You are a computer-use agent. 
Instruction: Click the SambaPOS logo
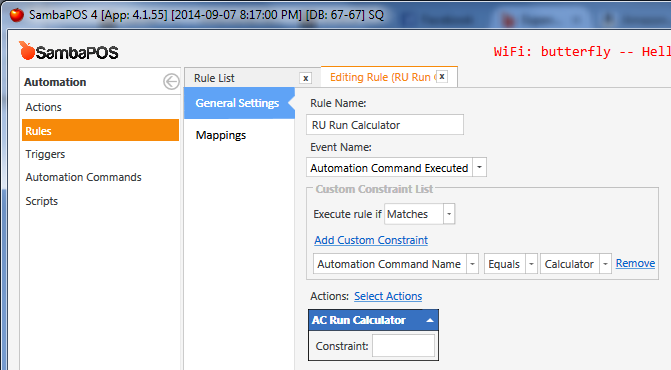[68, 51]
